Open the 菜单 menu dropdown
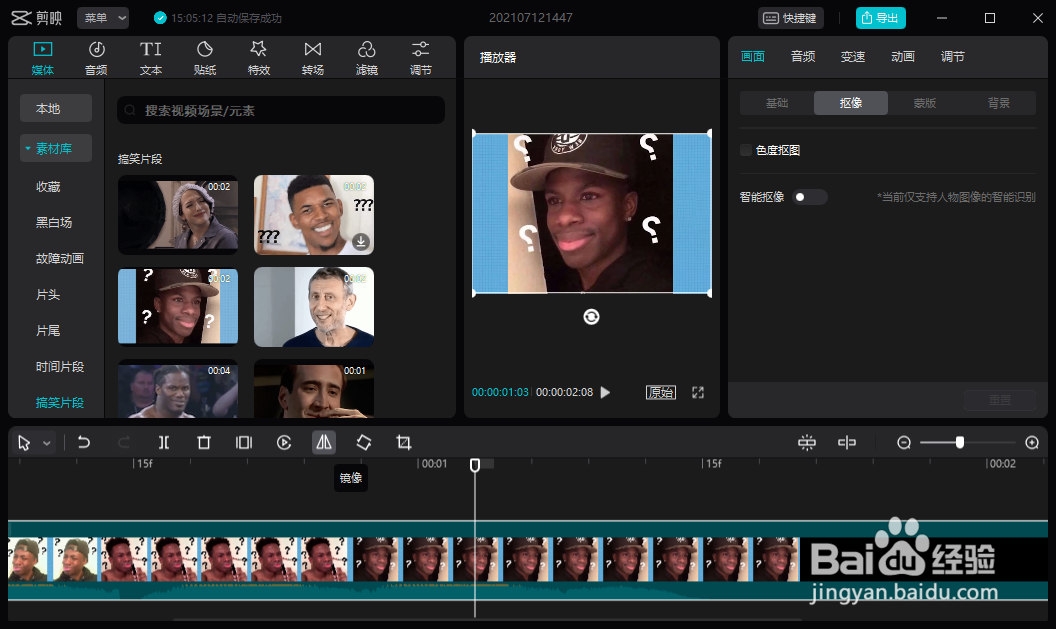The width and height of the screenshot is (1056, 629). point(103,18)
